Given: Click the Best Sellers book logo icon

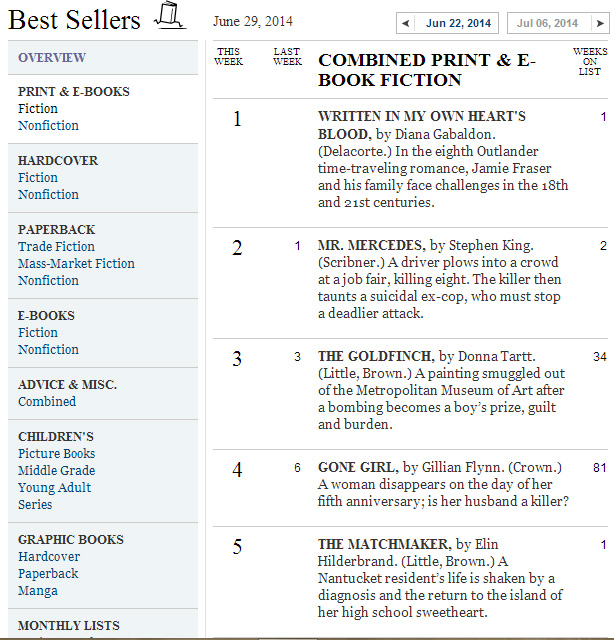Looking at the screenshot, I should pos(170,16).
